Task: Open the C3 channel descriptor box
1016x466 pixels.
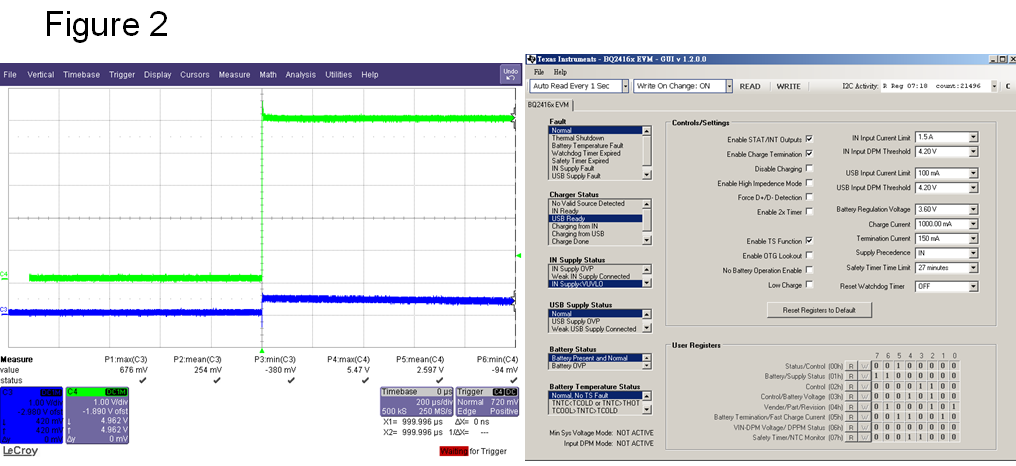Action: point(32,415)
